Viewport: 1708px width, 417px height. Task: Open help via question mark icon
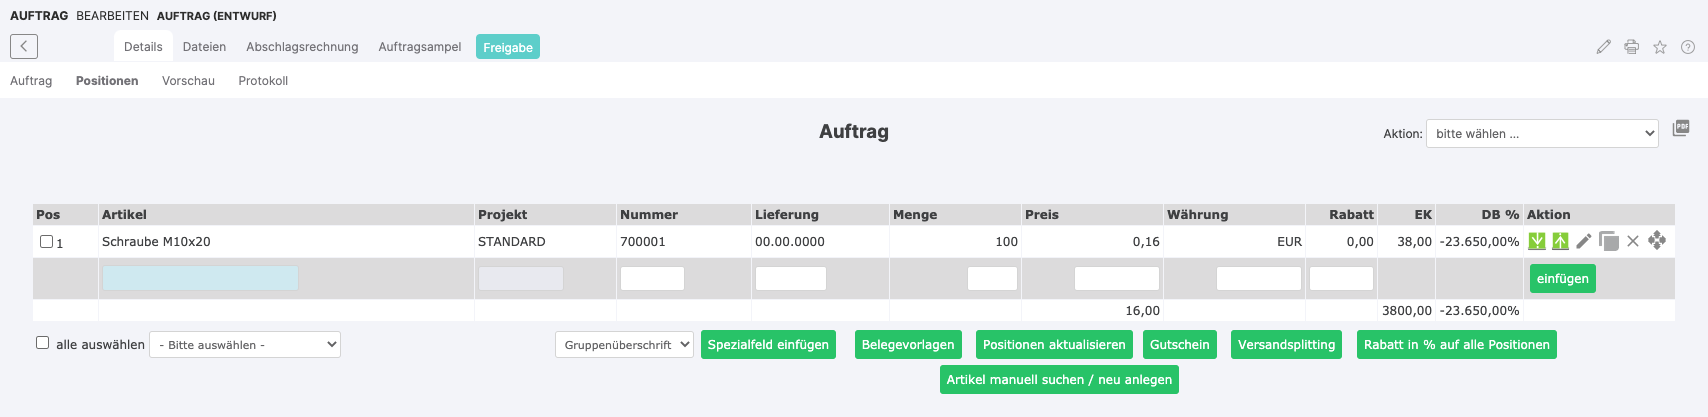pos(1688,47)
